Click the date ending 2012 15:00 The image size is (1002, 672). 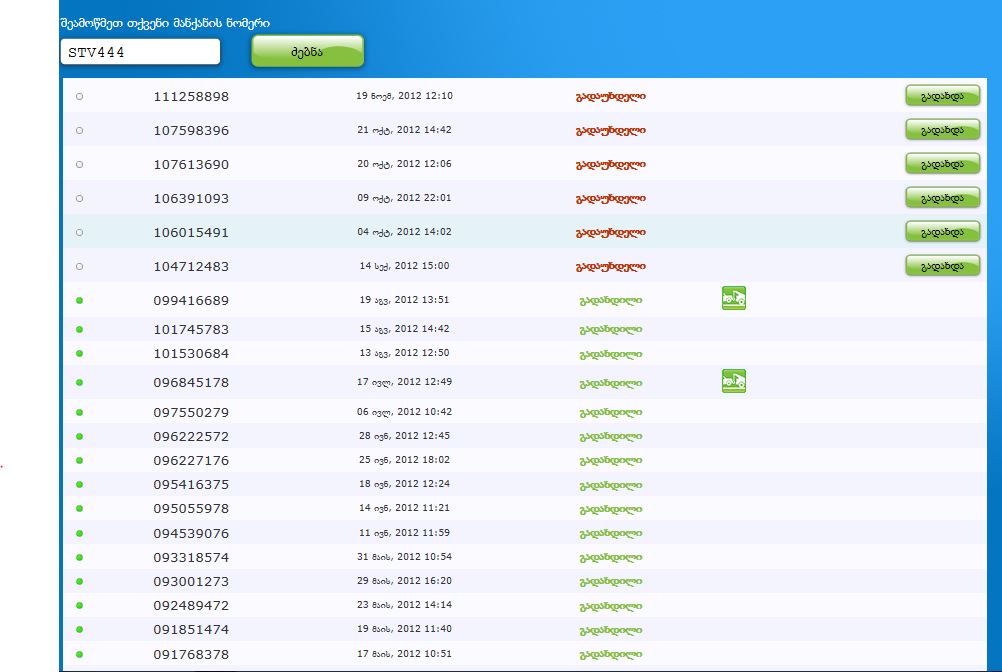[x=405, y=266]
